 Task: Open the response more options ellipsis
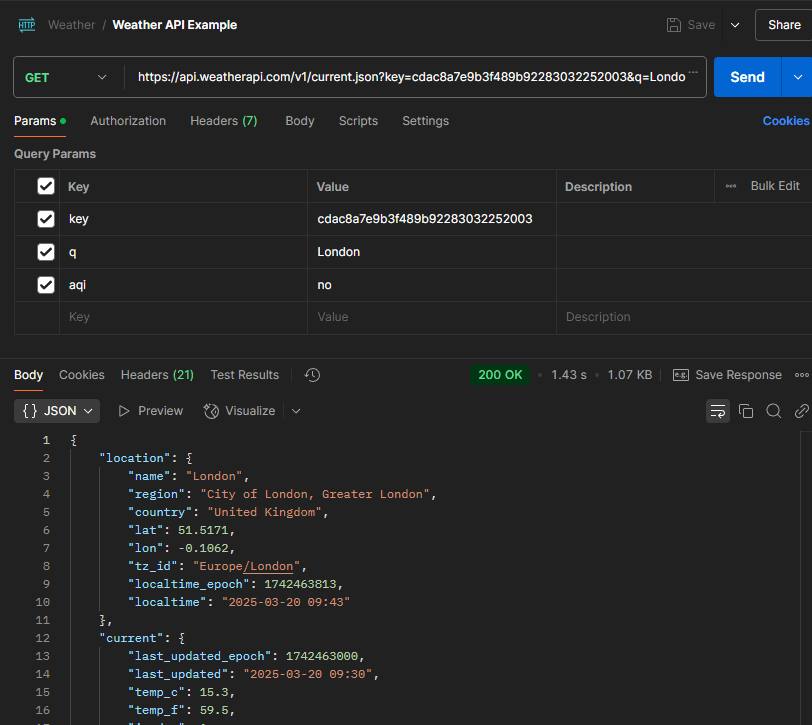[801, 375]
